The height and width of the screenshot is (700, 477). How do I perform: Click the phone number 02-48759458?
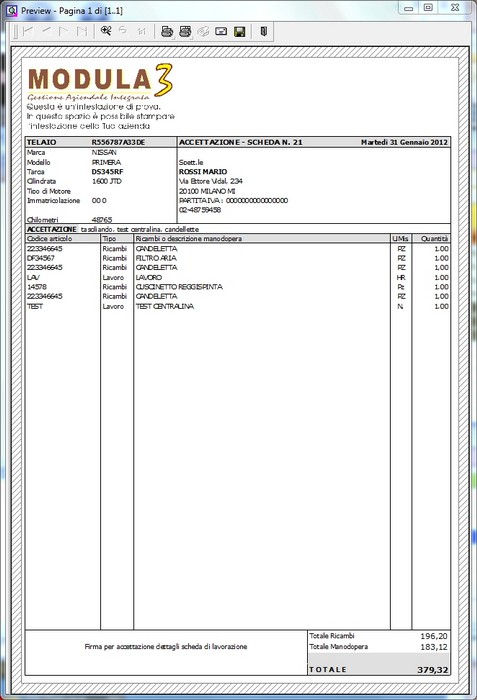coord(200,210)
